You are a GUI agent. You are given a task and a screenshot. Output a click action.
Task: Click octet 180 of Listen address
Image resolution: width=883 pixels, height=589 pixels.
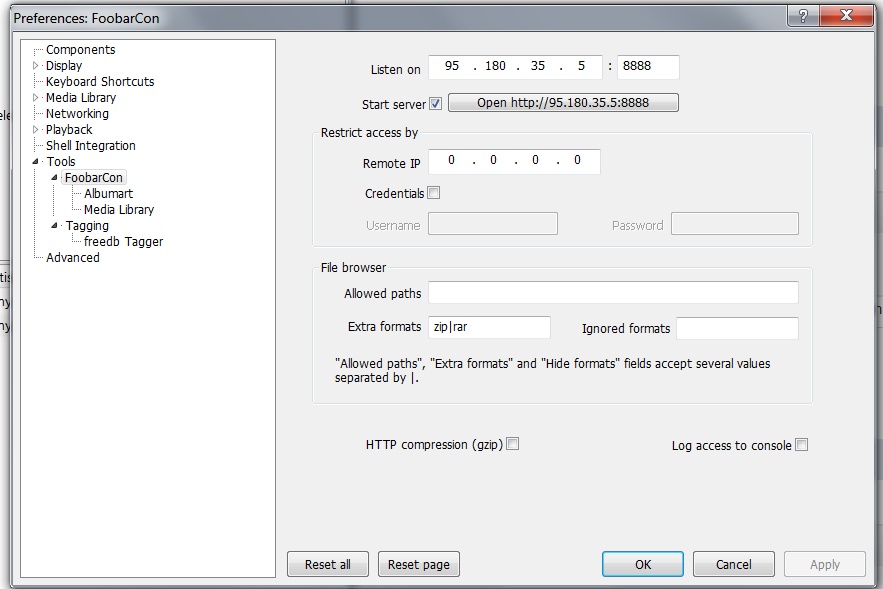tap(495, 66)
